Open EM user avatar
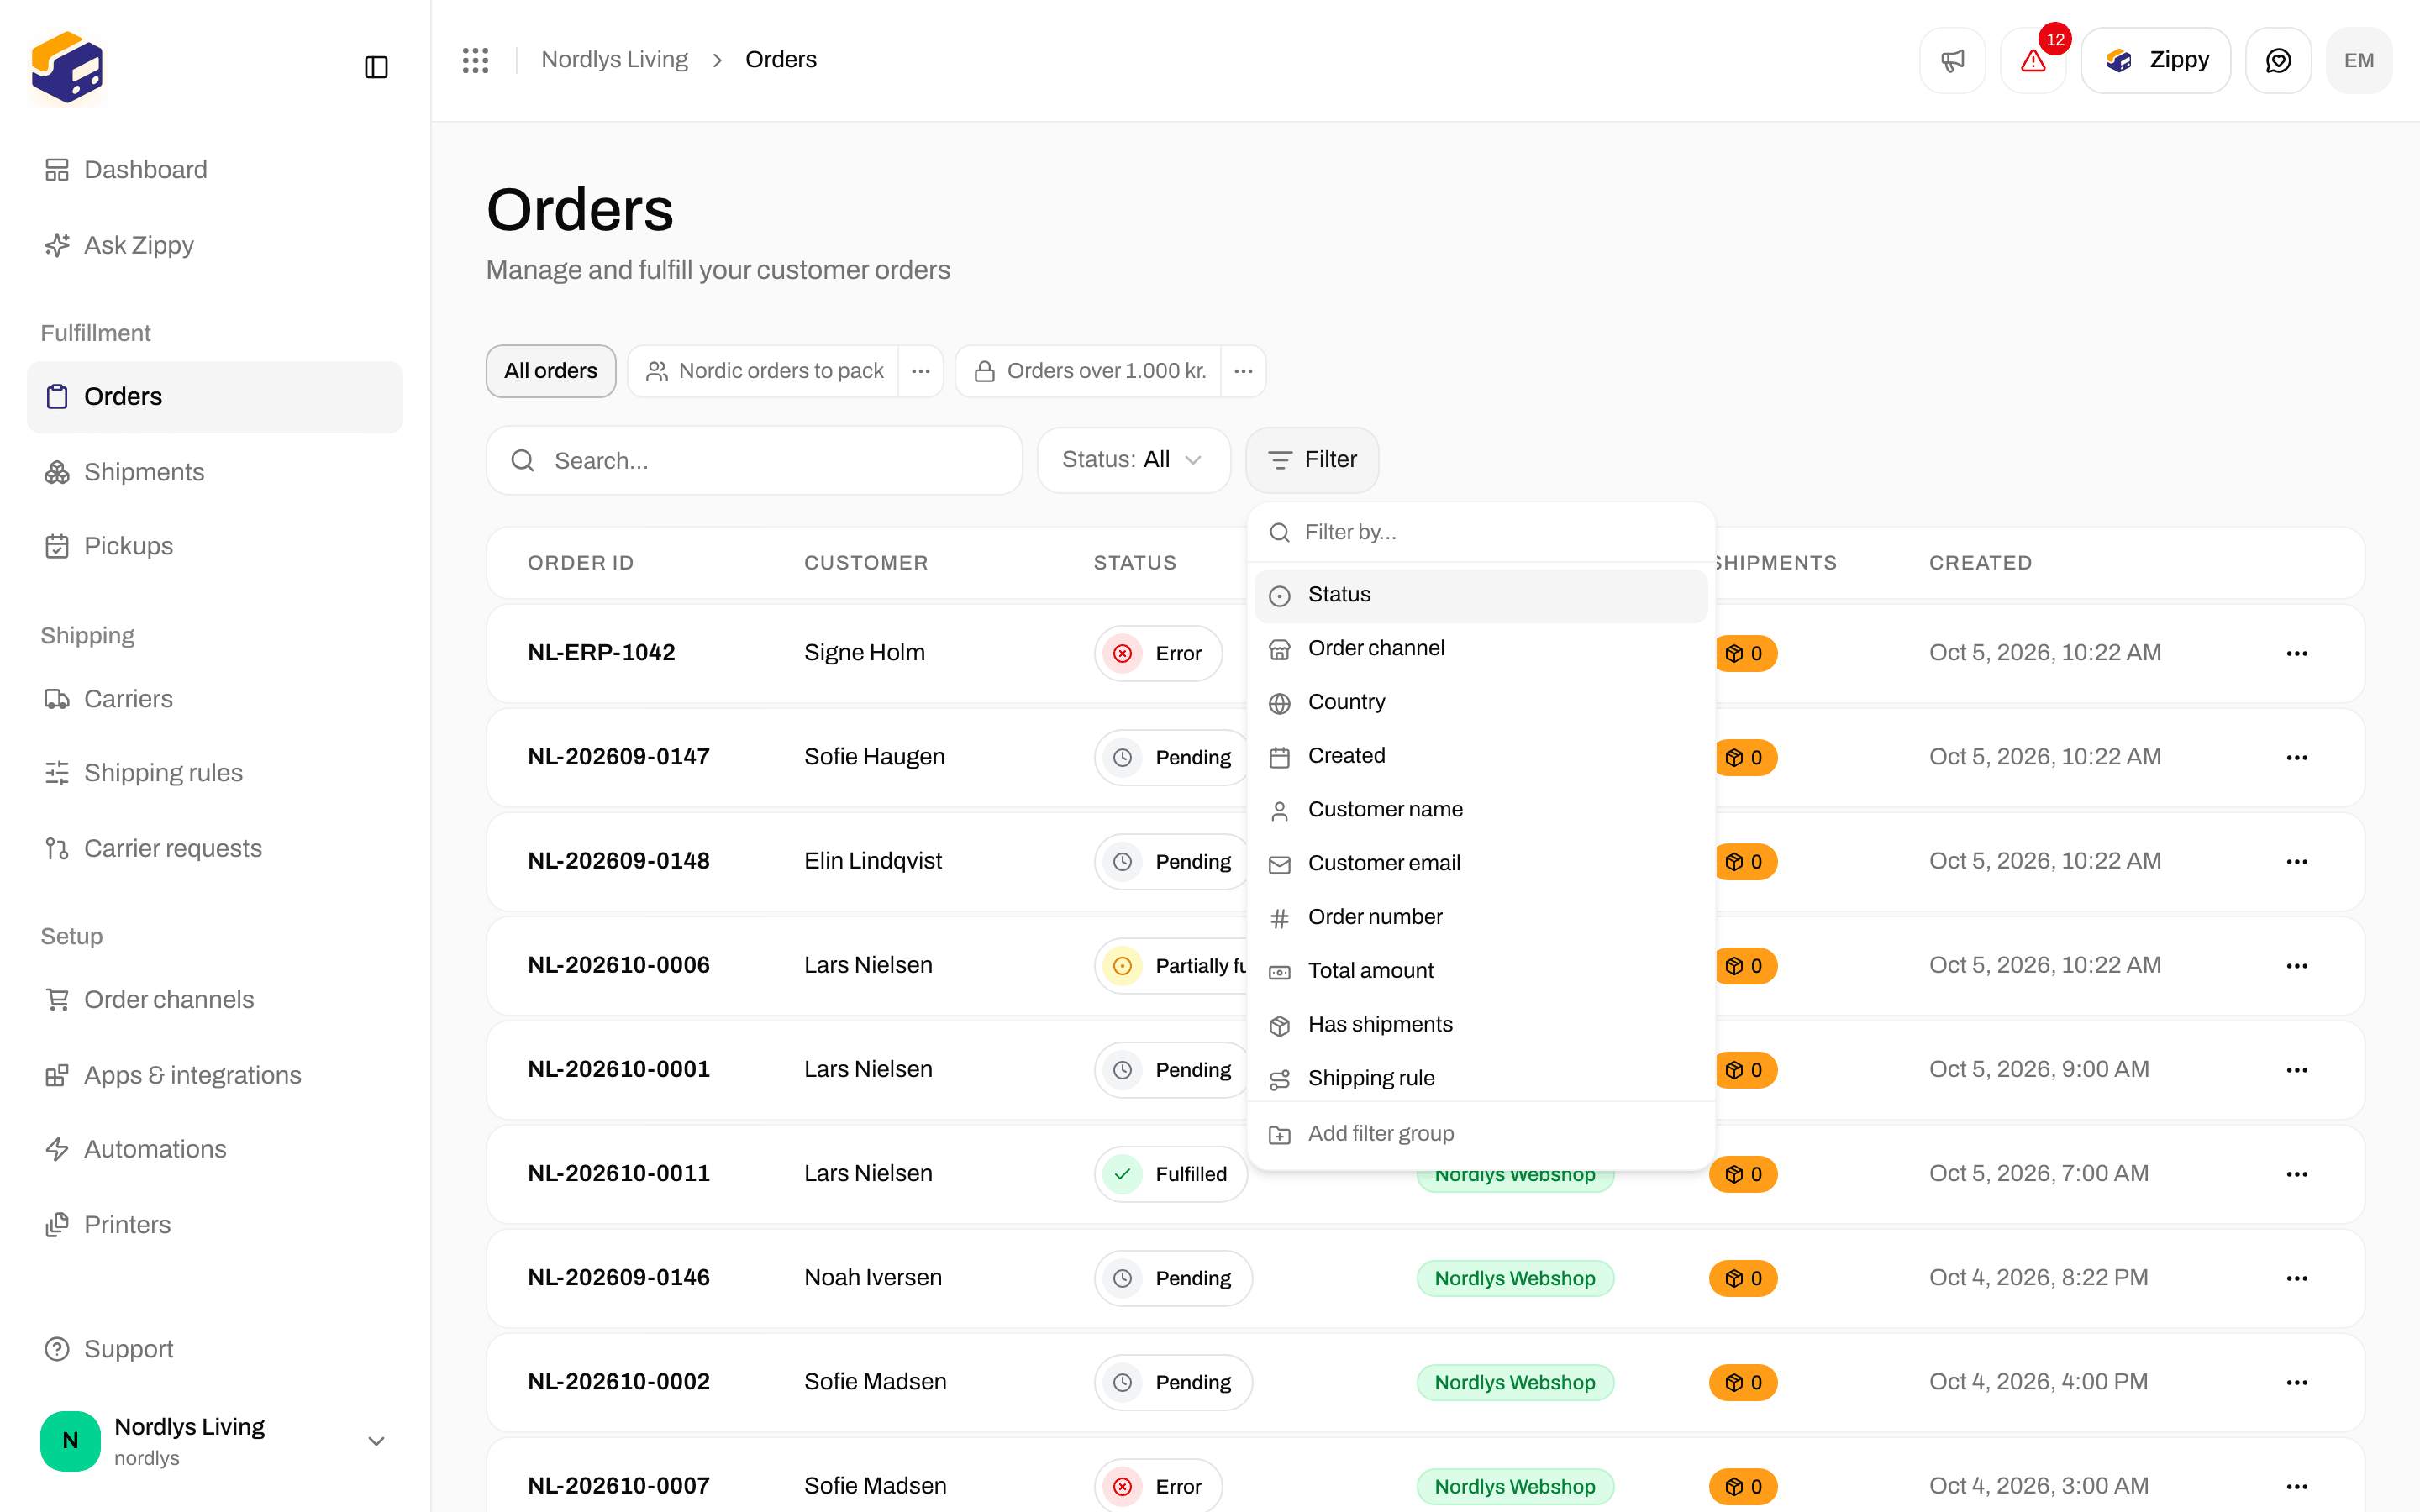2420x1512 pixels. (2359, 60)
